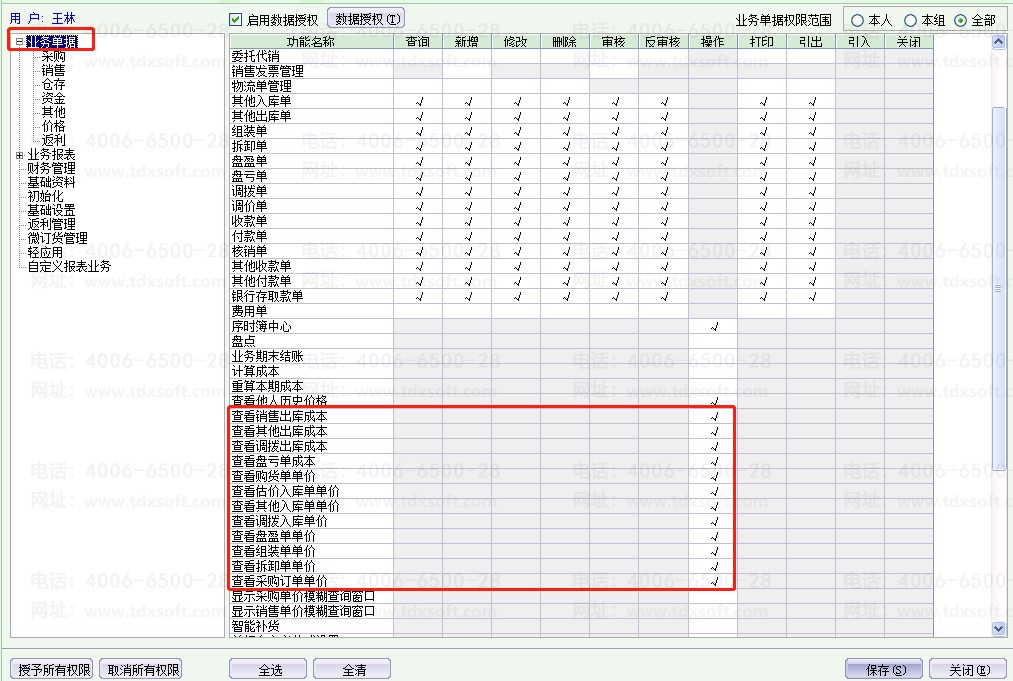Screen dimensions: 1013x681
Task: Expand the 业务报表 tree node
Action: [x=19, y=155]
